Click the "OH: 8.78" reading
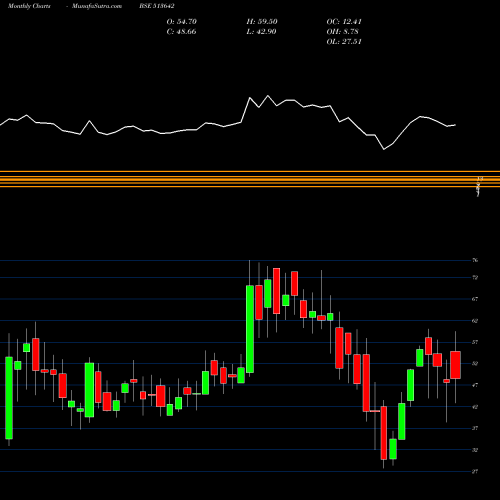500x500 pixels. coord(342,32)
